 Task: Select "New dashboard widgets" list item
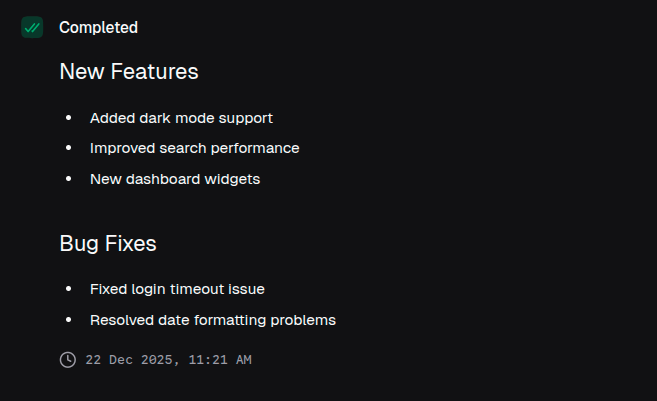tap(175, 179)
